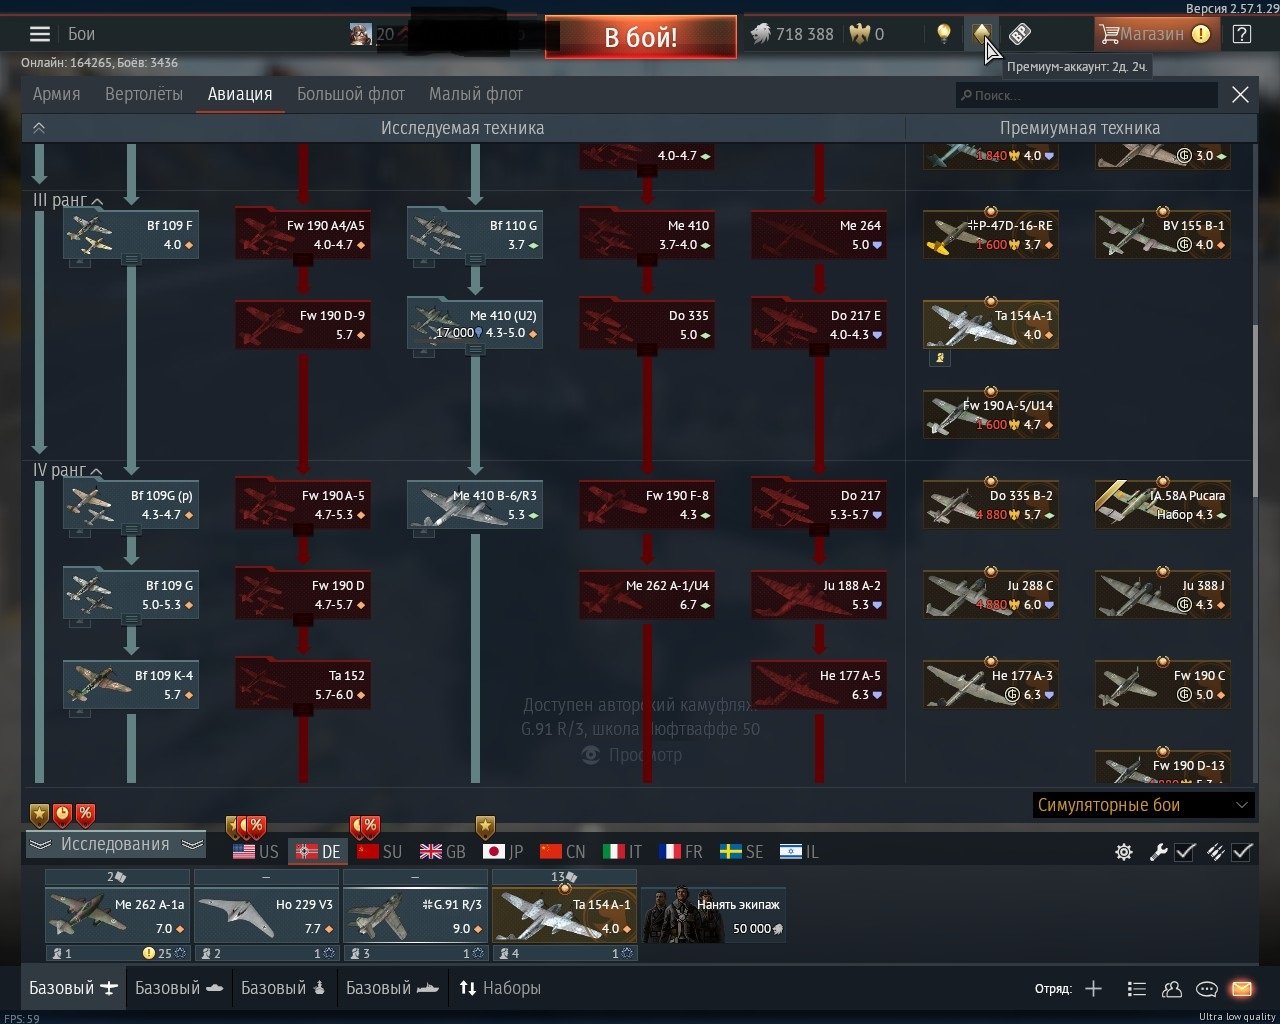Collapse the III ранг section chevron
The image size is (1280, 1024).
coord(97,201)
